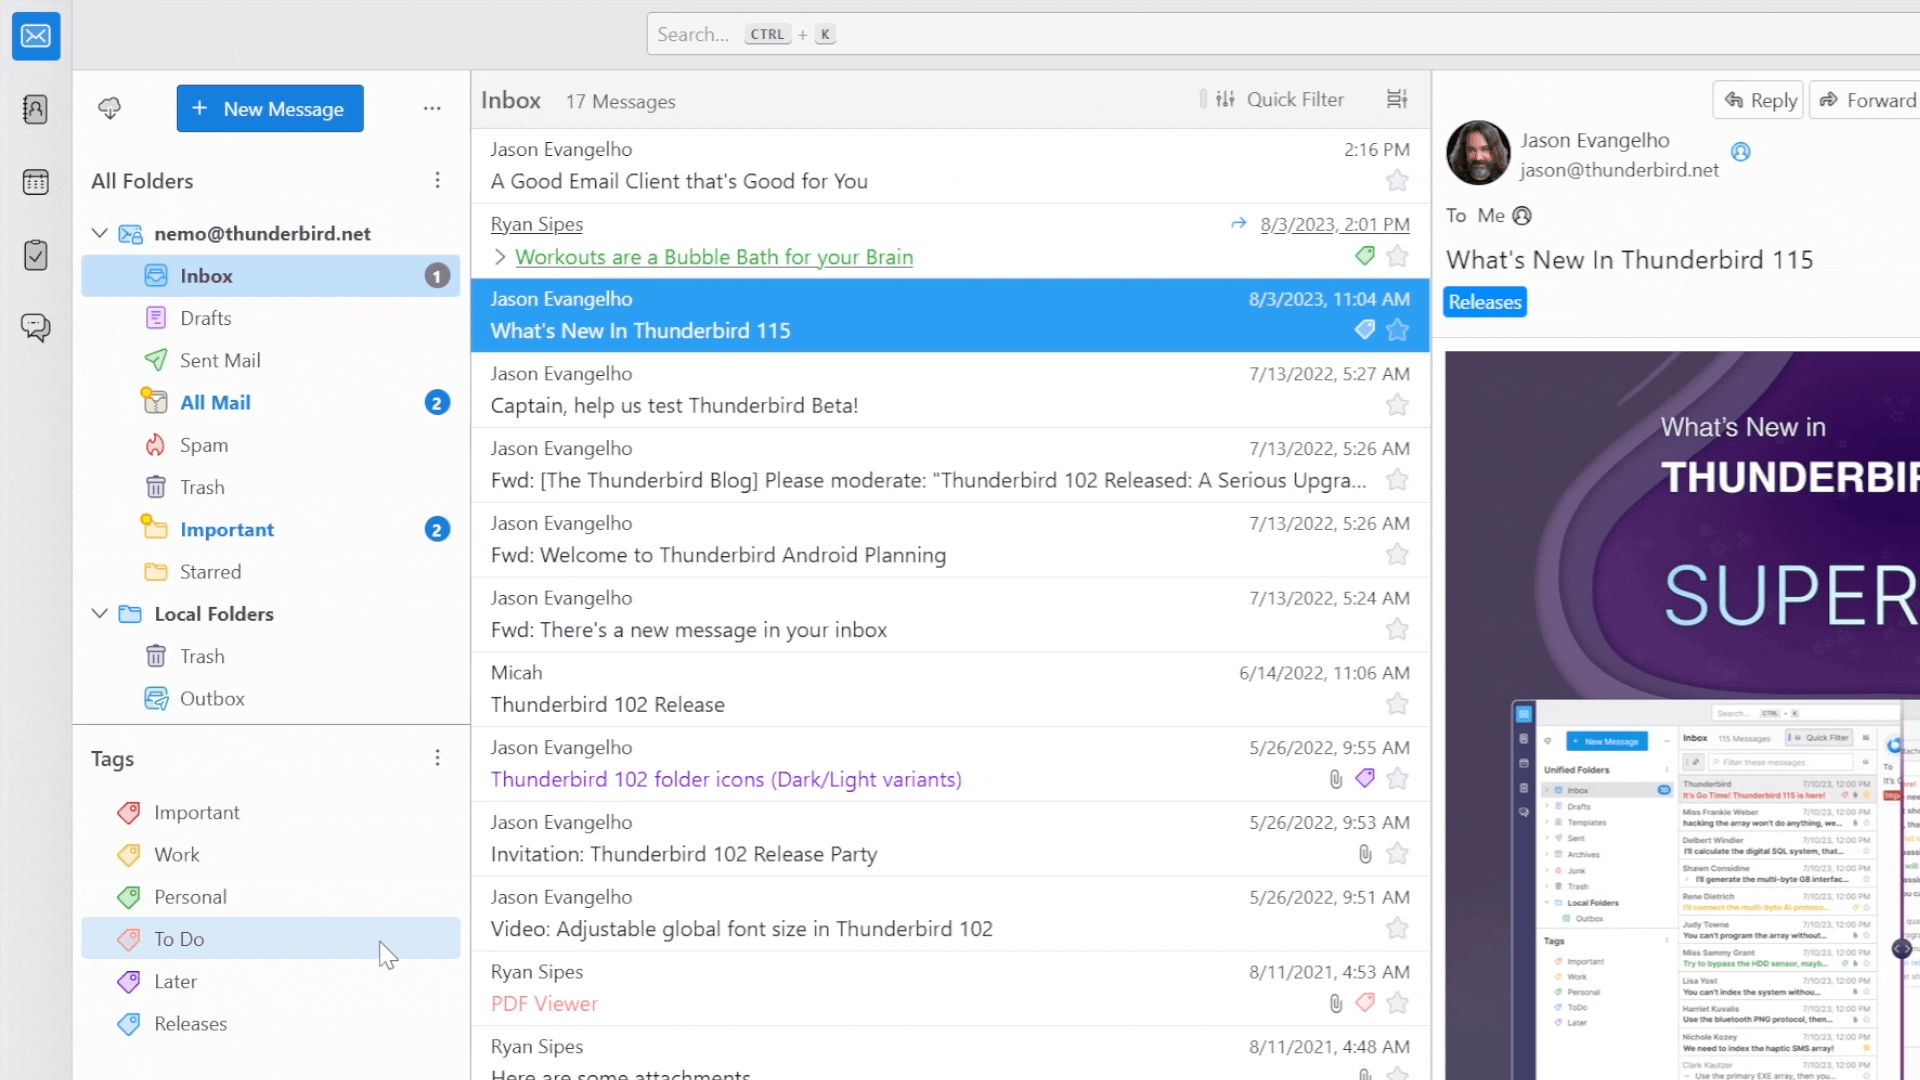Click the Forward button

[x=1866, y=100]
